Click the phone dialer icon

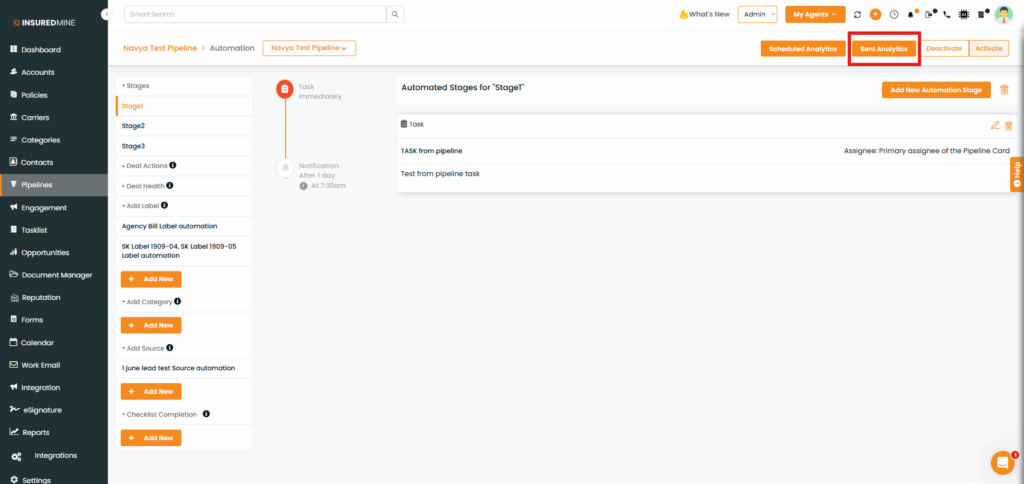coord(947,15)
